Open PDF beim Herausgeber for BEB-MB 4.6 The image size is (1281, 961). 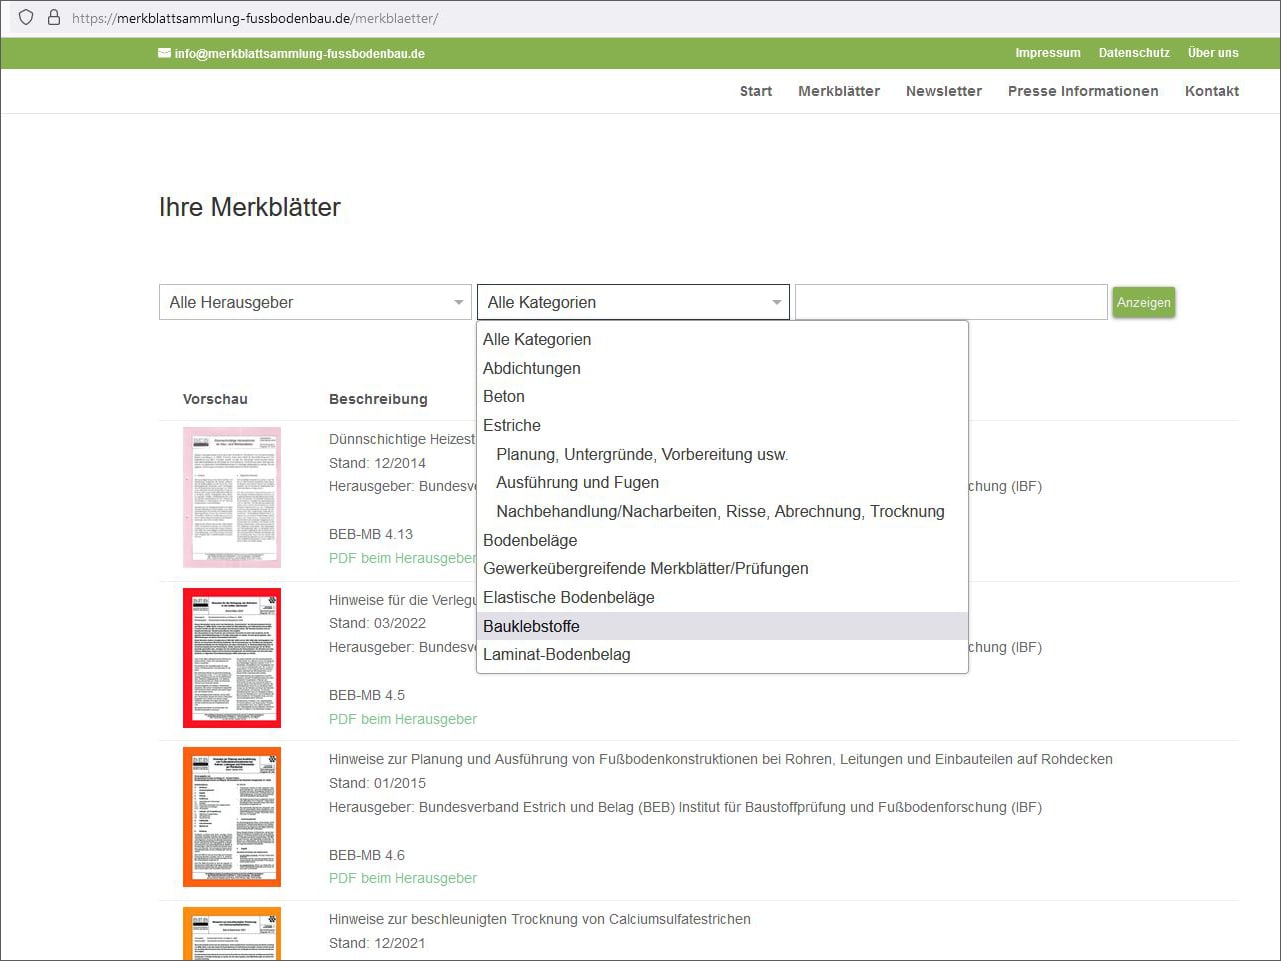403,878
